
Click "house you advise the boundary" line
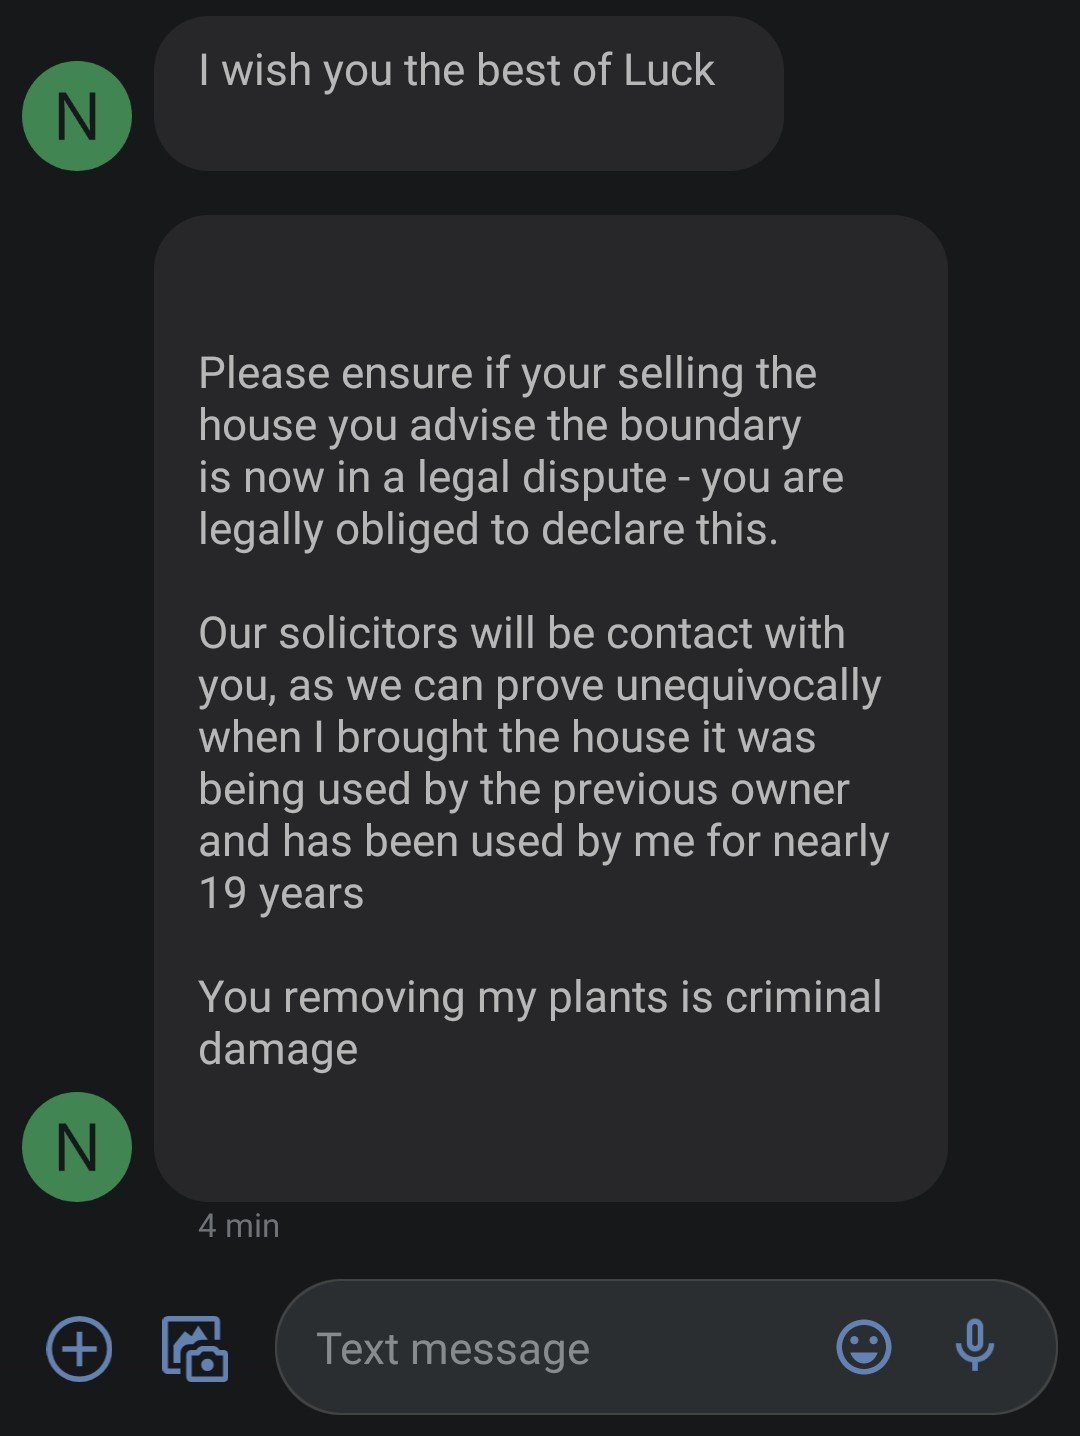click(x=499, y=426)
